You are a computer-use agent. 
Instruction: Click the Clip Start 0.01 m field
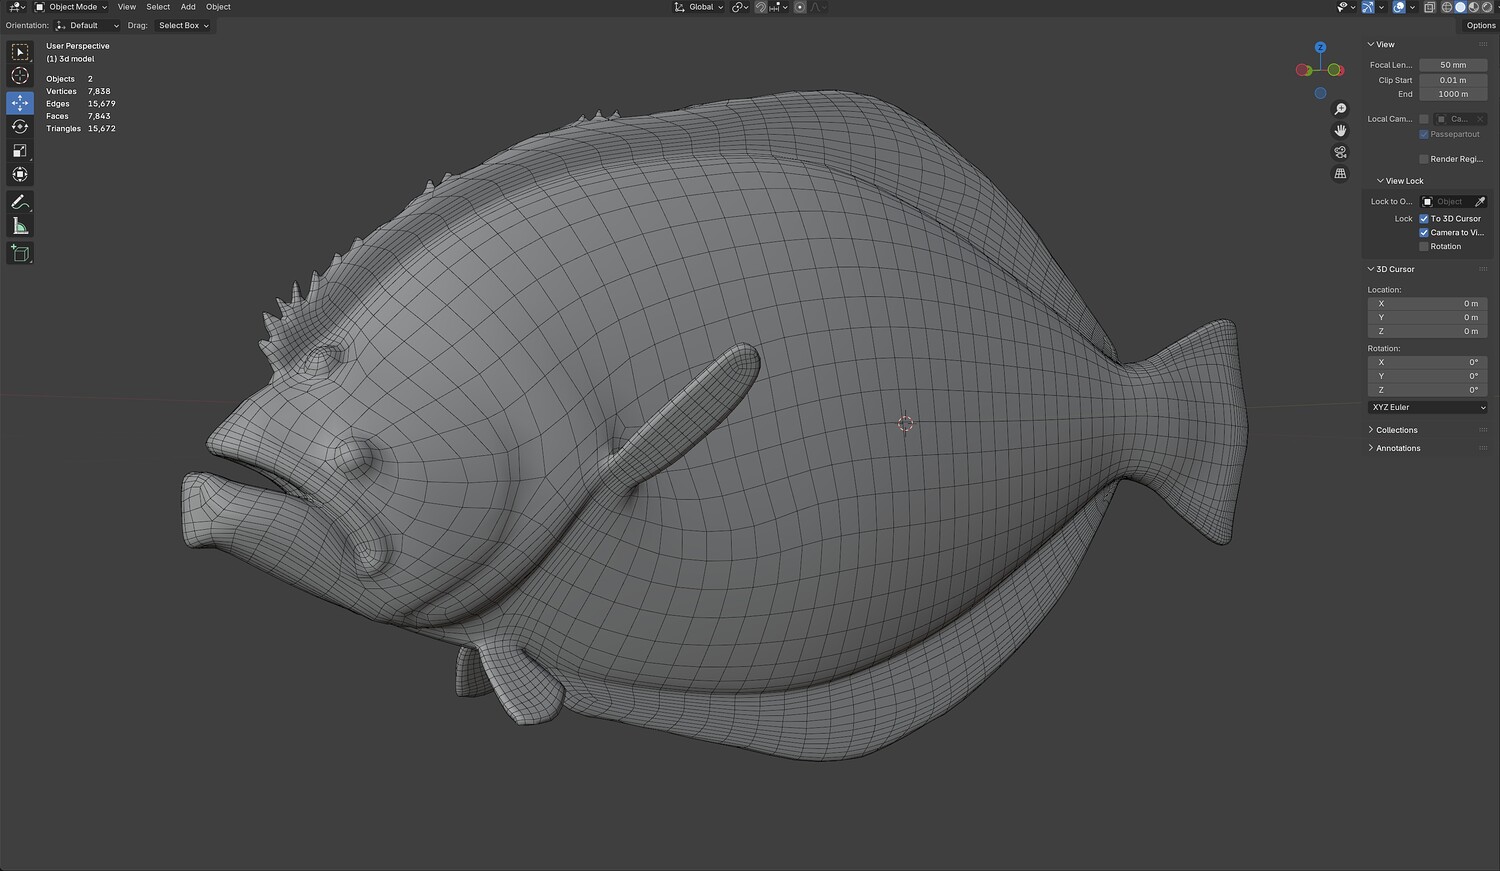(1453, 80)
